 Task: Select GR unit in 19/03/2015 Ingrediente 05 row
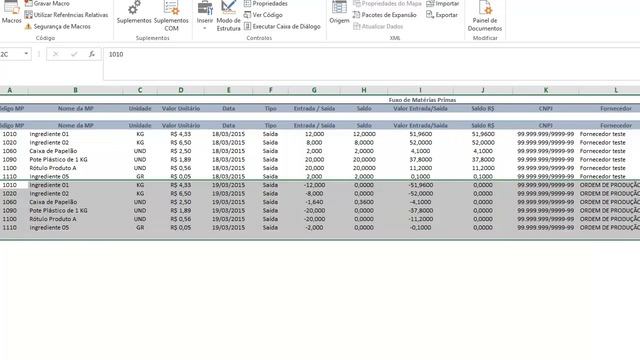(140, 227)
